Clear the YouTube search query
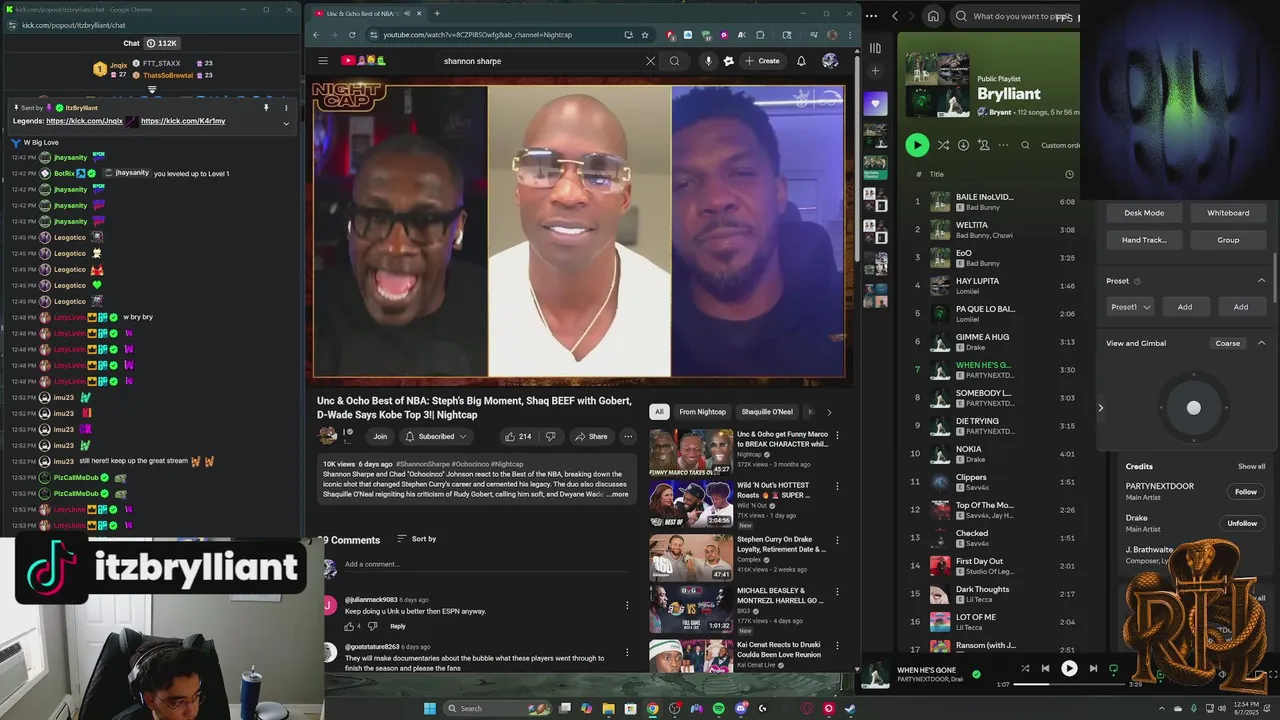This screenshot has width=1280, height=720. click(650, 61)
